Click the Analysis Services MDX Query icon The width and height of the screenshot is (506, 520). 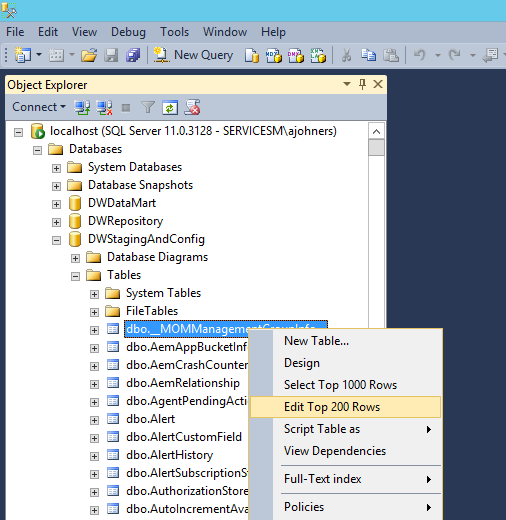274,55
